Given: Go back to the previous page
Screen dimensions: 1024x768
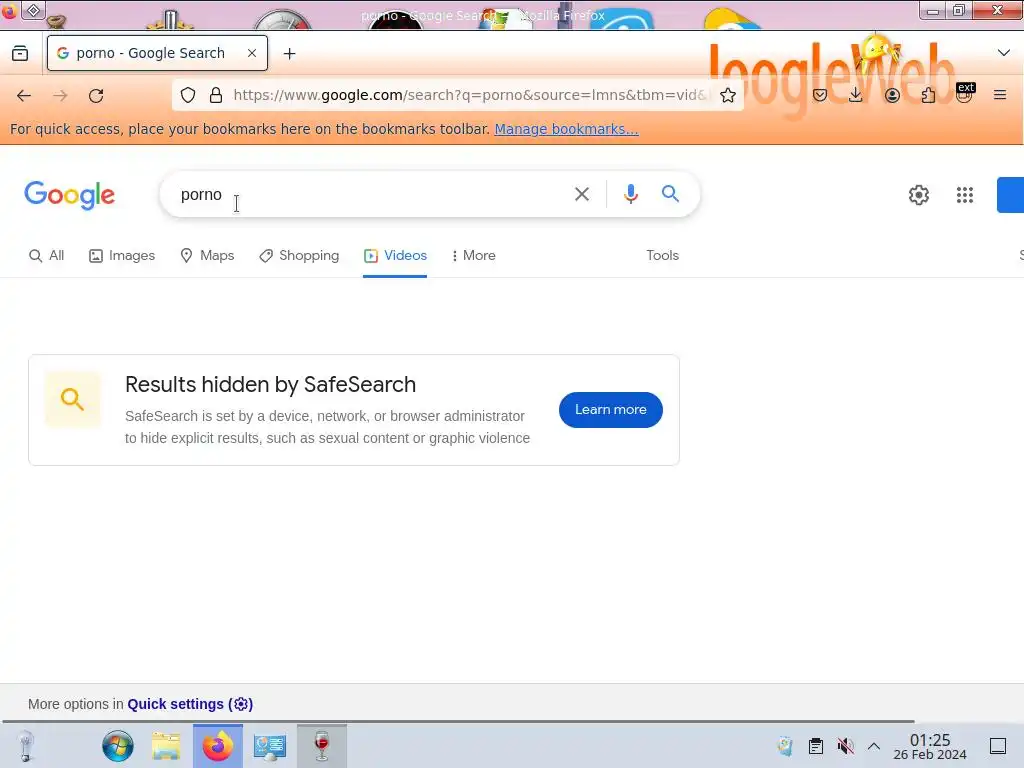Looking at the screenshot, I should click(x=24, y=95).
